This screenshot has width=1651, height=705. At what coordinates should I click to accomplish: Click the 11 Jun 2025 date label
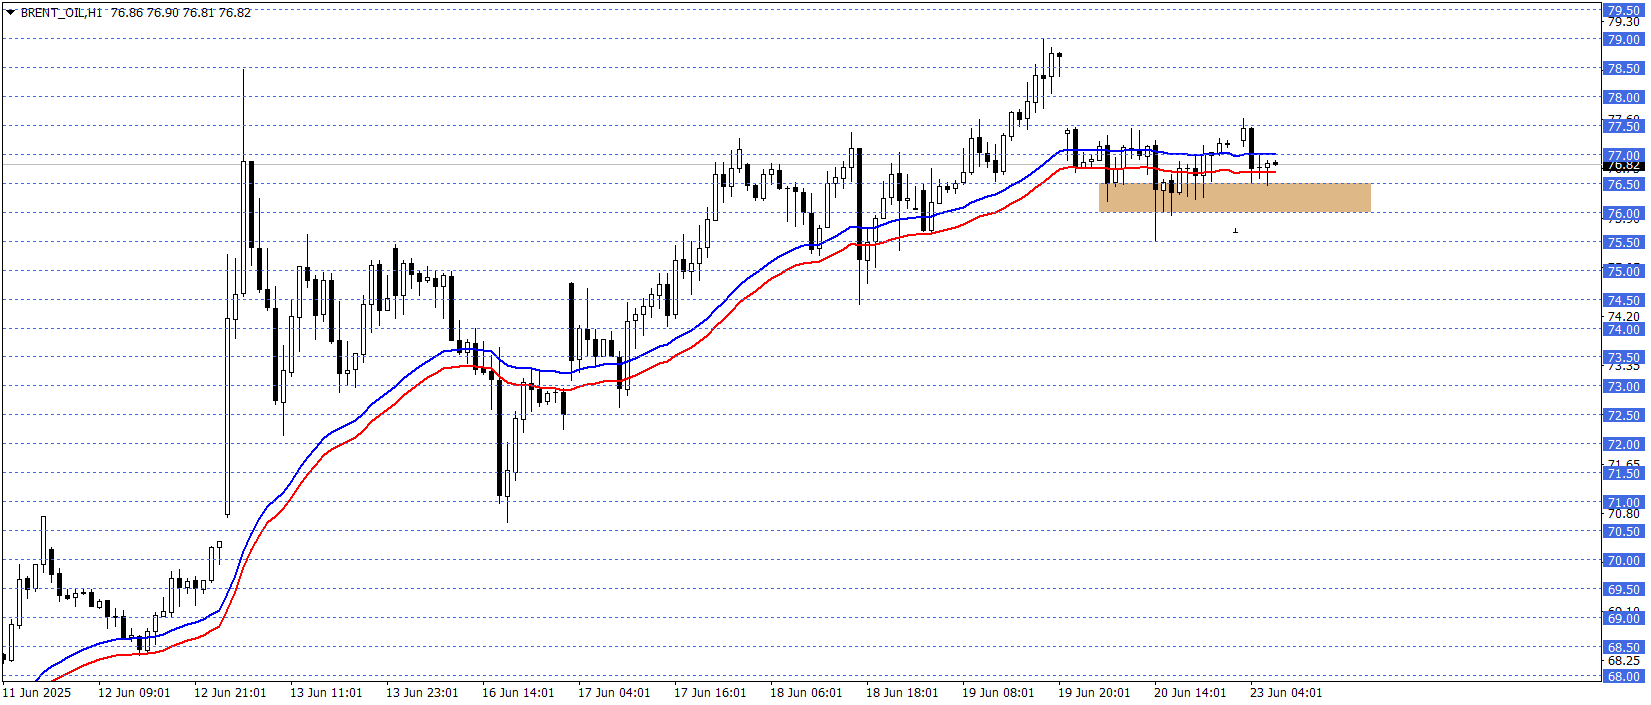[37, 692]
